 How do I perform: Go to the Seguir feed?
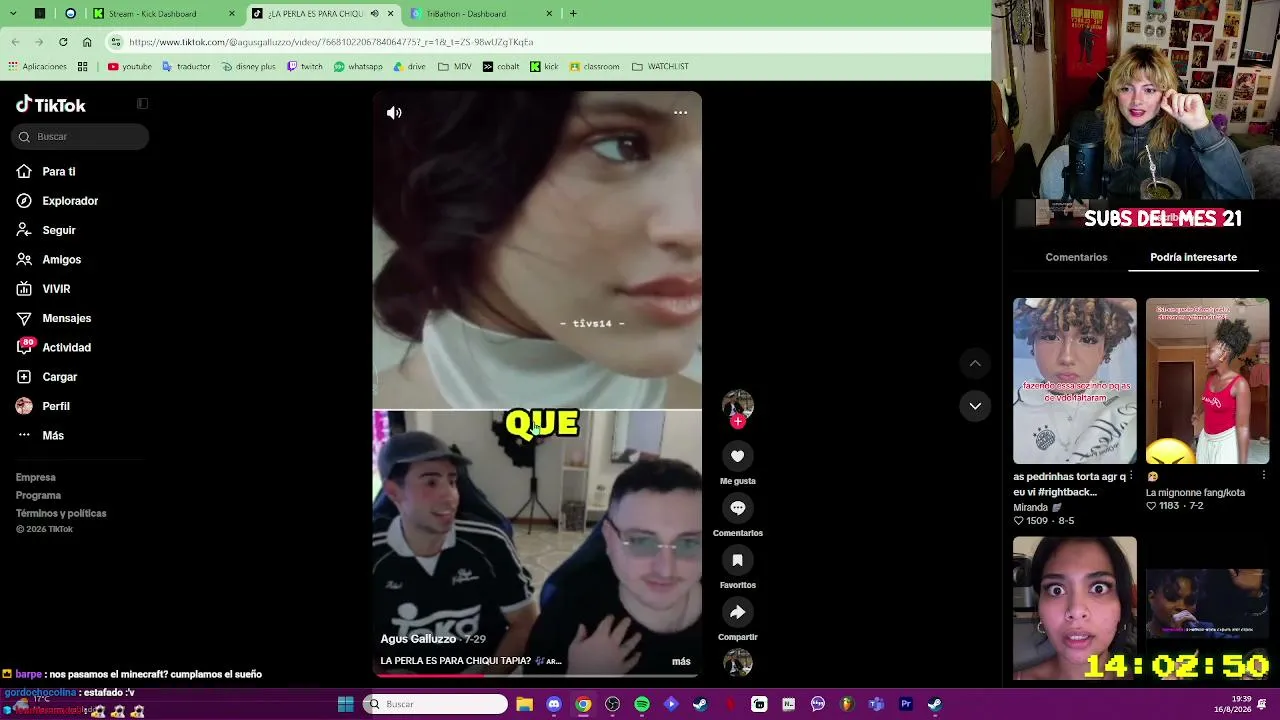[x=46, y=230]
